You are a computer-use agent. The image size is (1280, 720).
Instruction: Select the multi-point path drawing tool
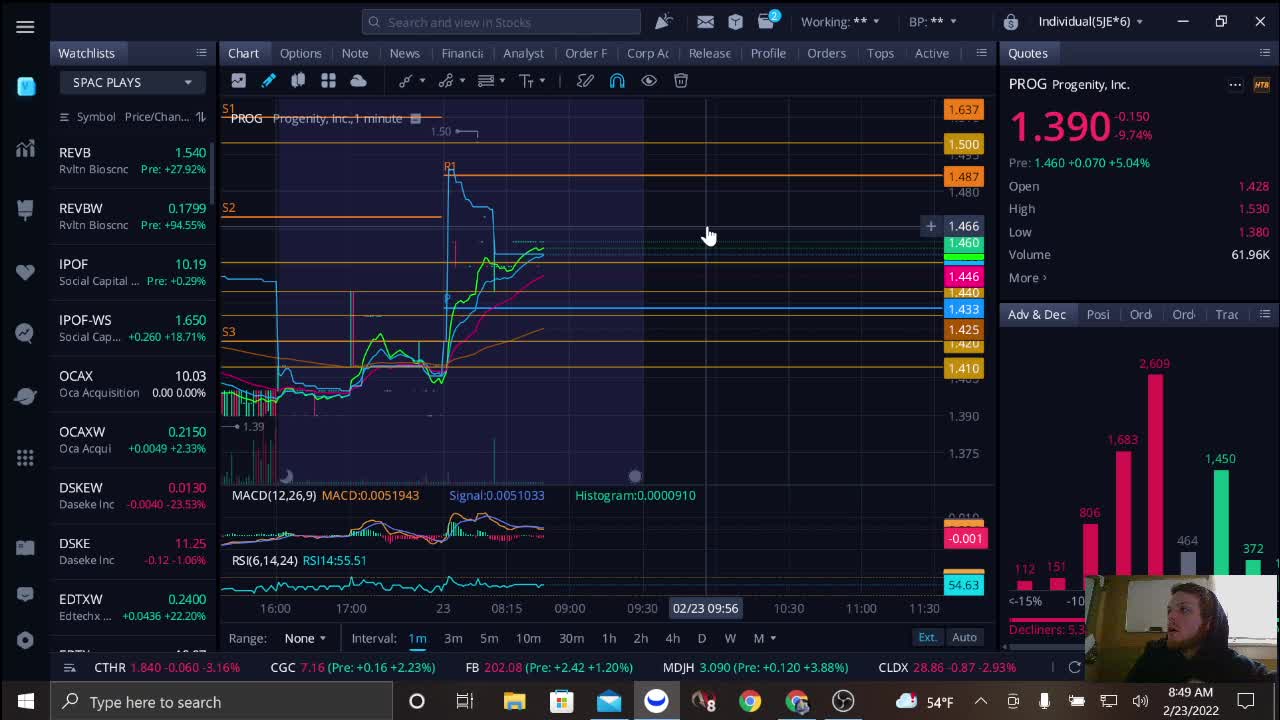tap(445, 81)
